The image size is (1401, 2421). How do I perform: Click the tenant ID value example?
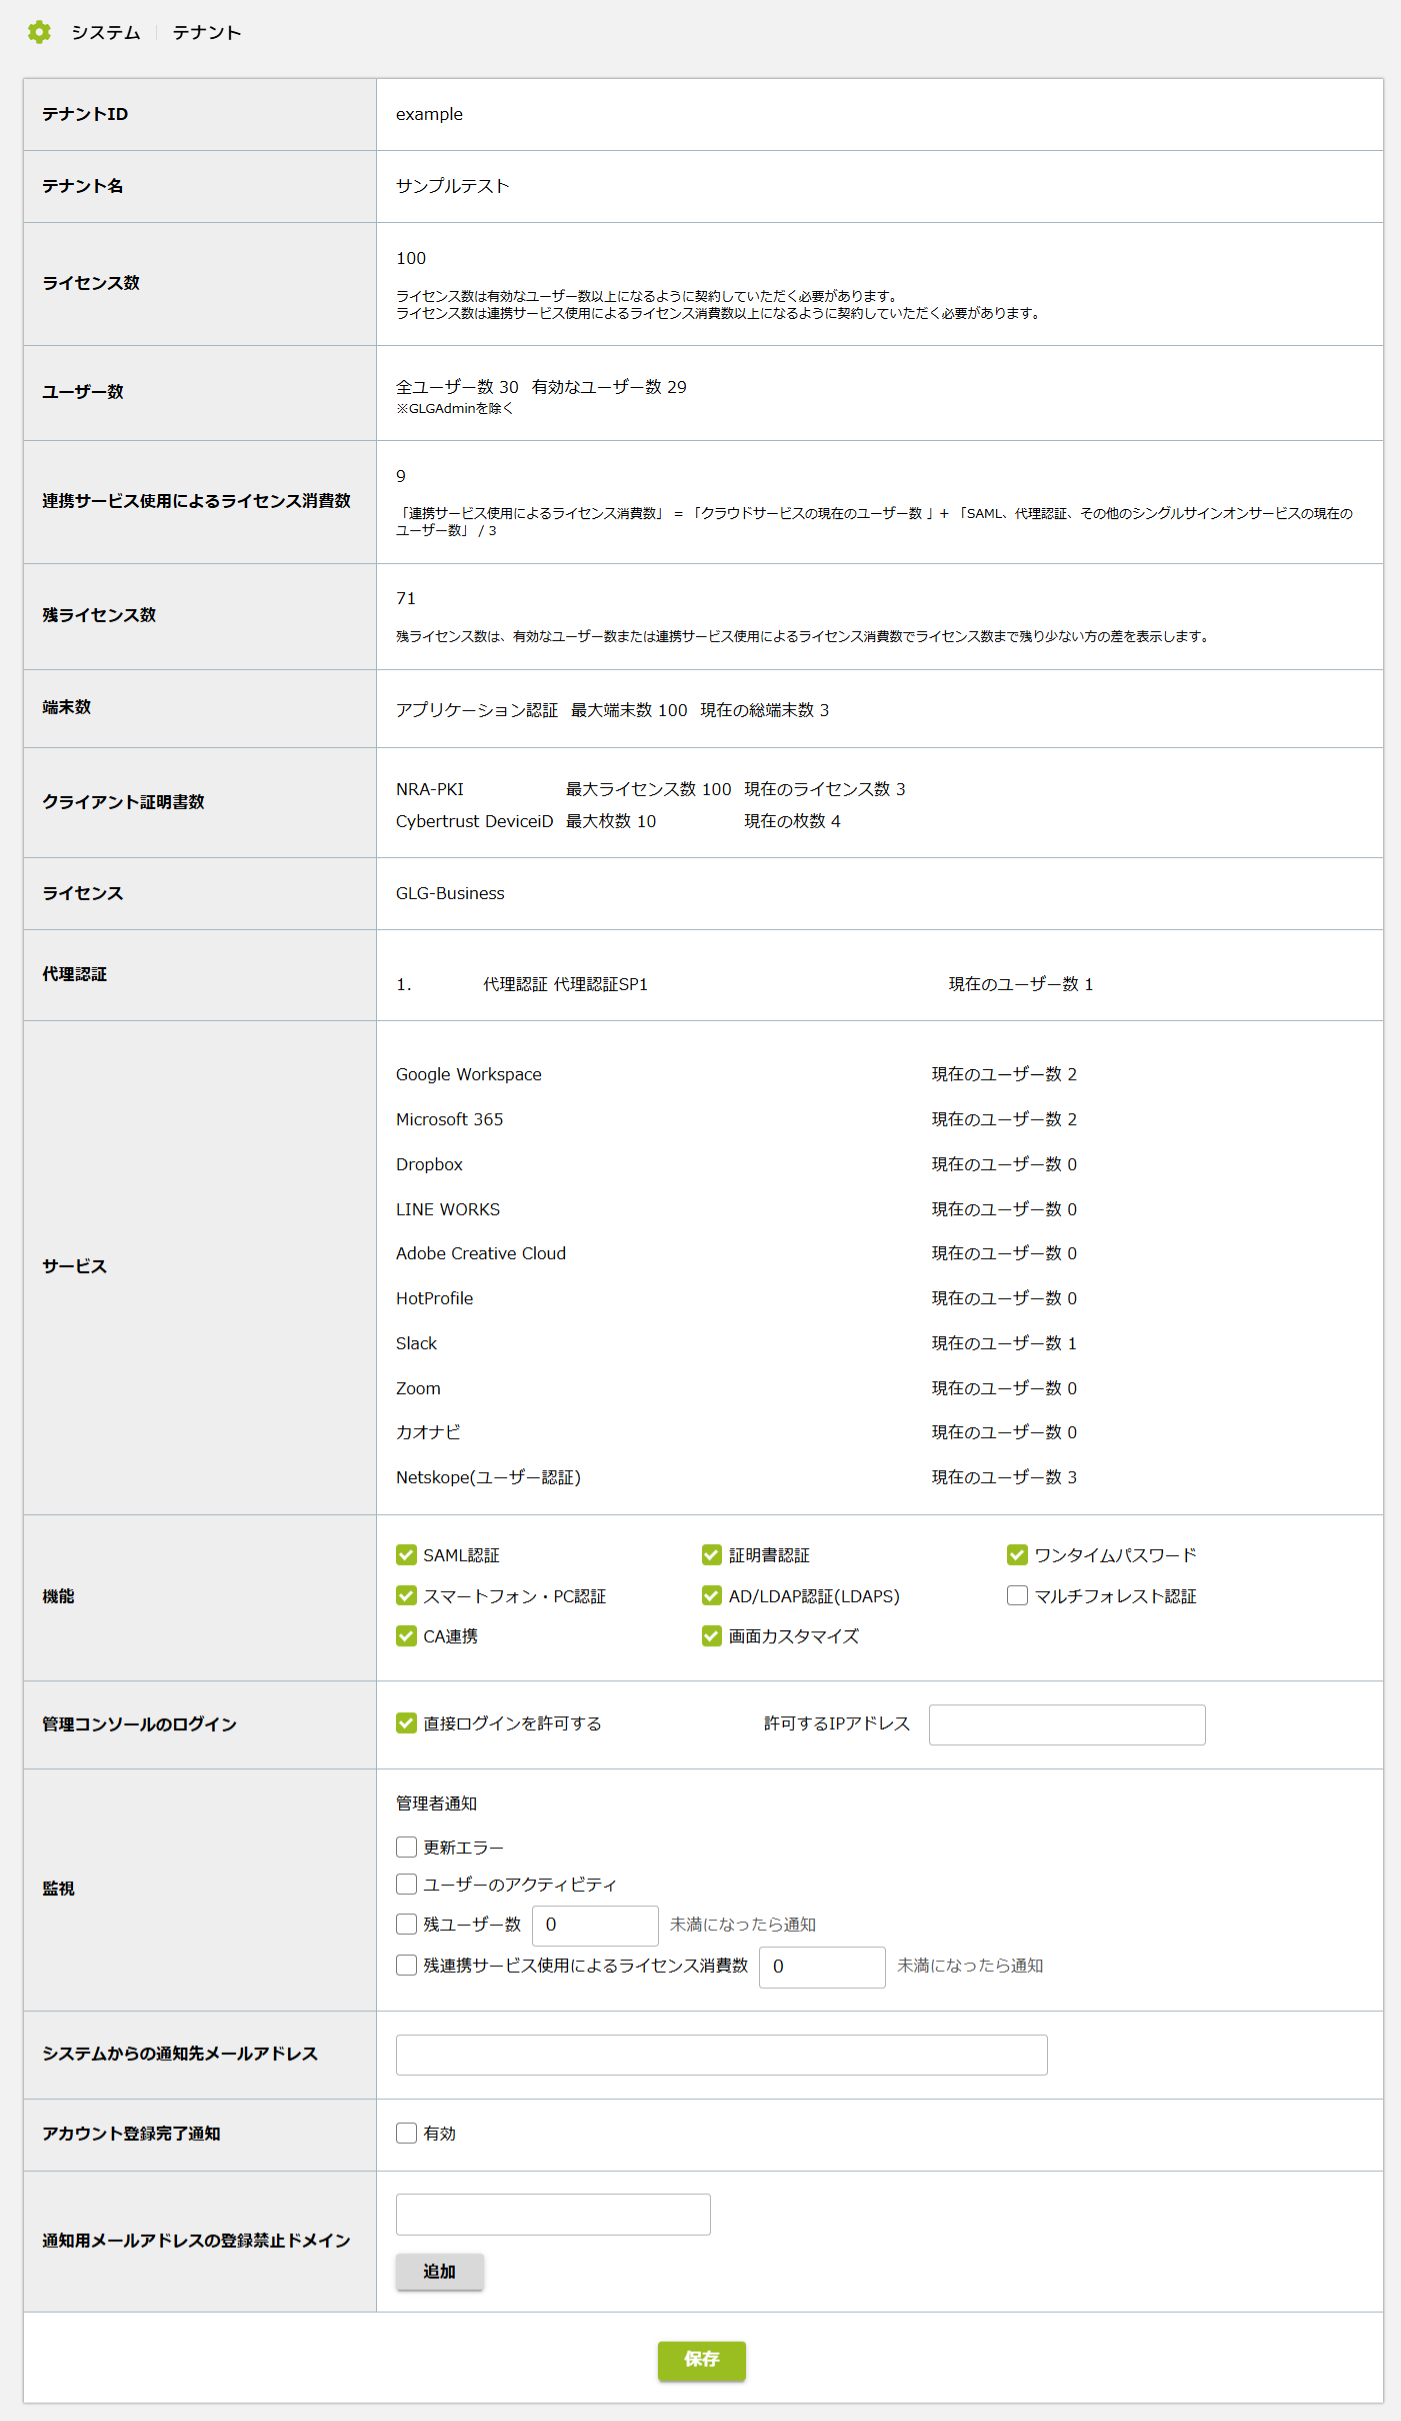(x=429, y=114)
